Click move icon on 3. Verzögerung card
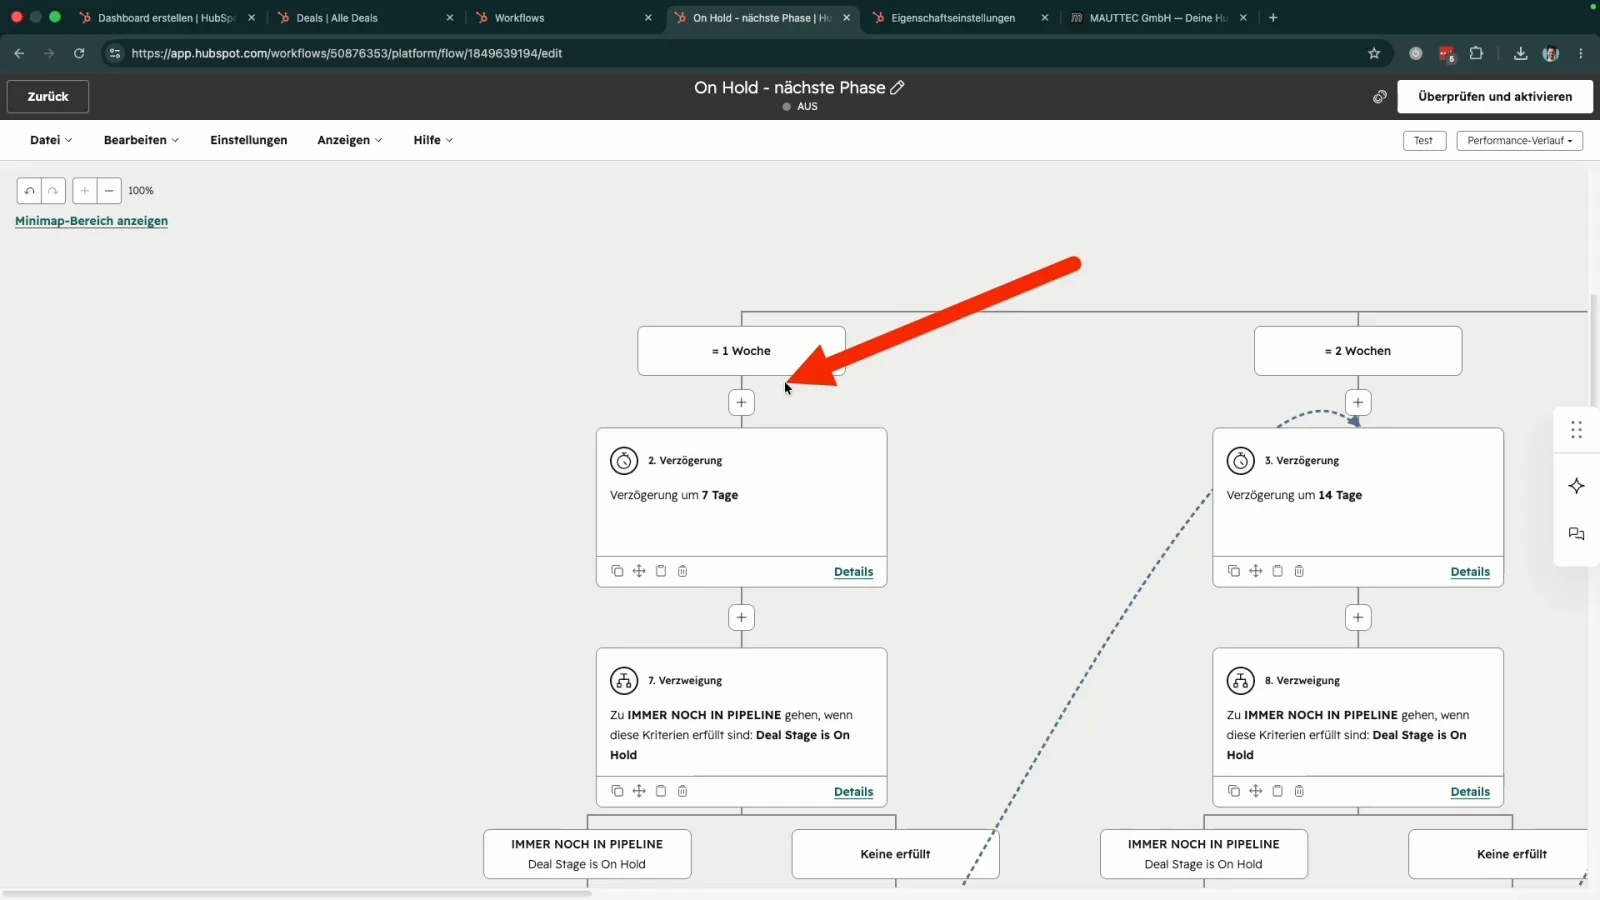This screenshot has width=1600, height=900. [1256, 571]
